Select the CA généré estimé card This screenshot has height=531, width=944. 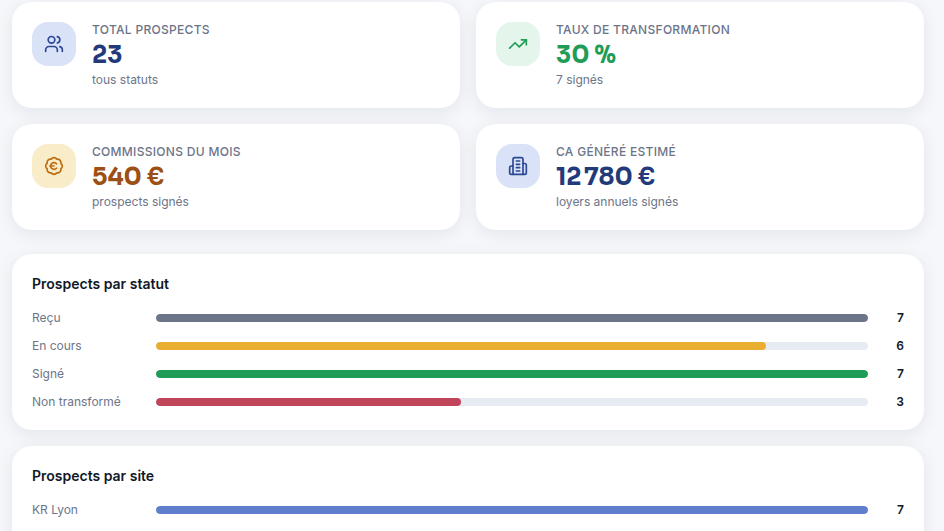[700, 177]
